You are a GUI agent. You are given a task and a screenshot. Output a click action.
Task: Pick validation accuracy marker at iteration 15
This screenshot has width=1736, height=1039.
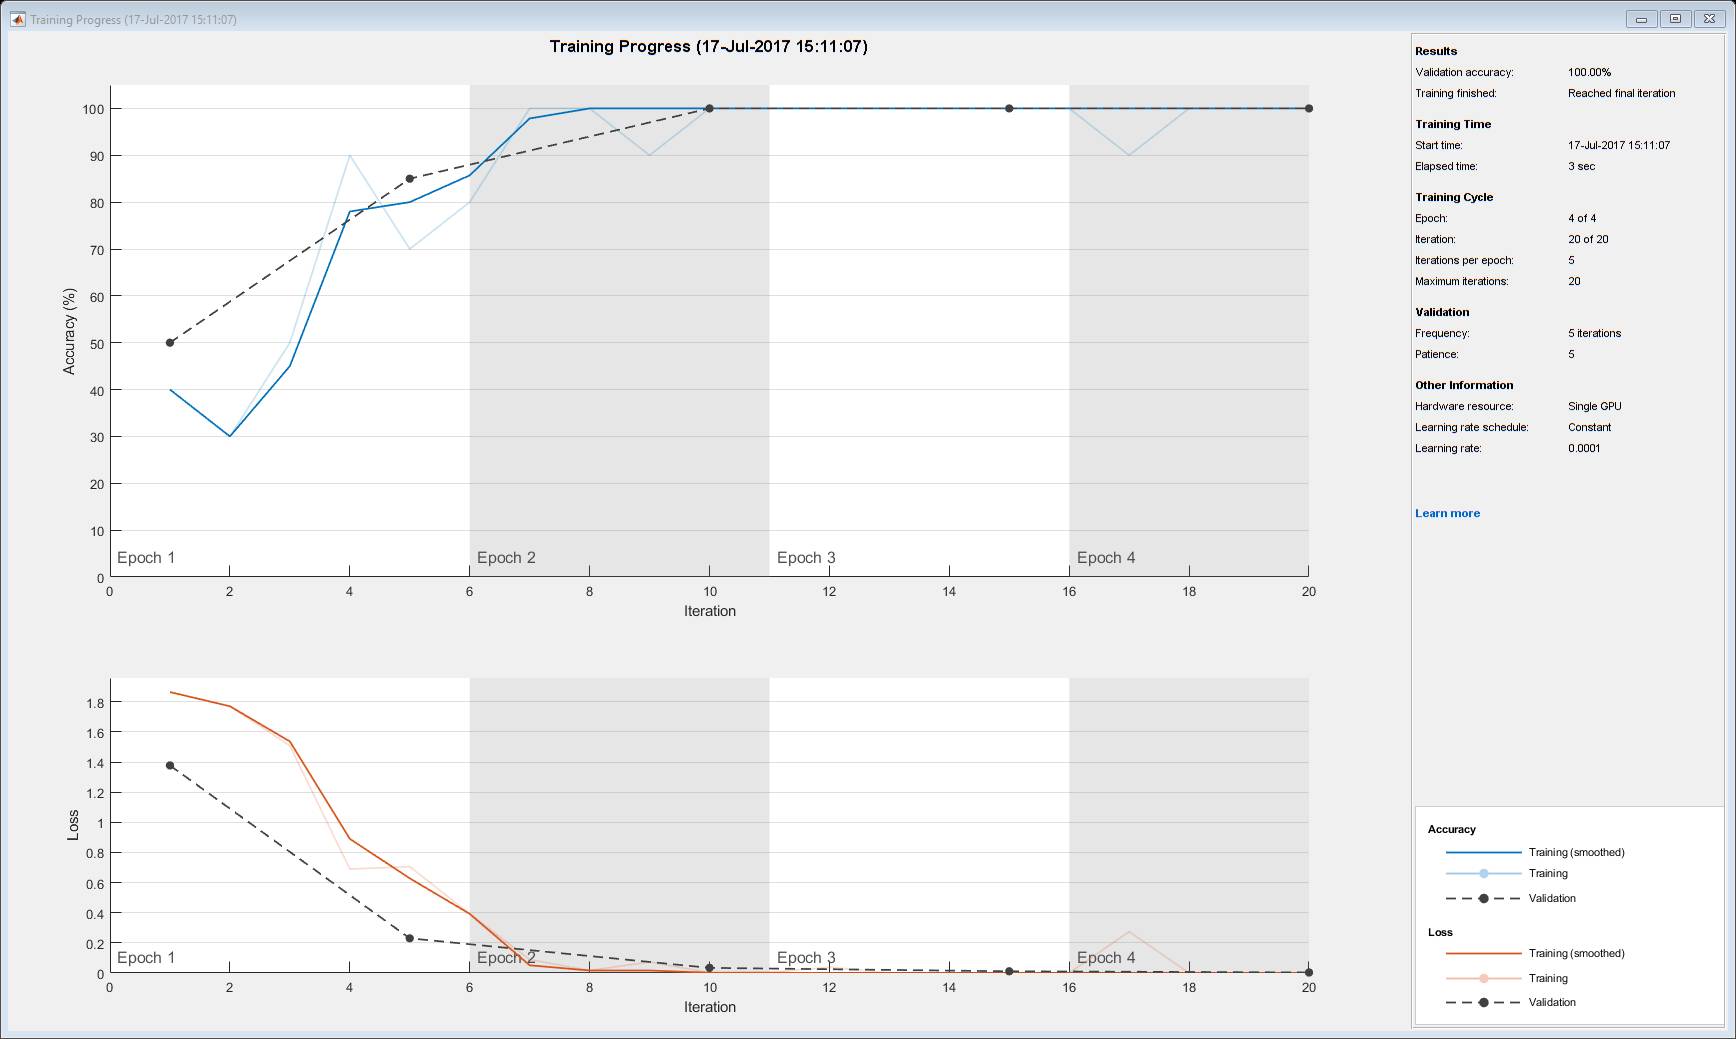1009,108
